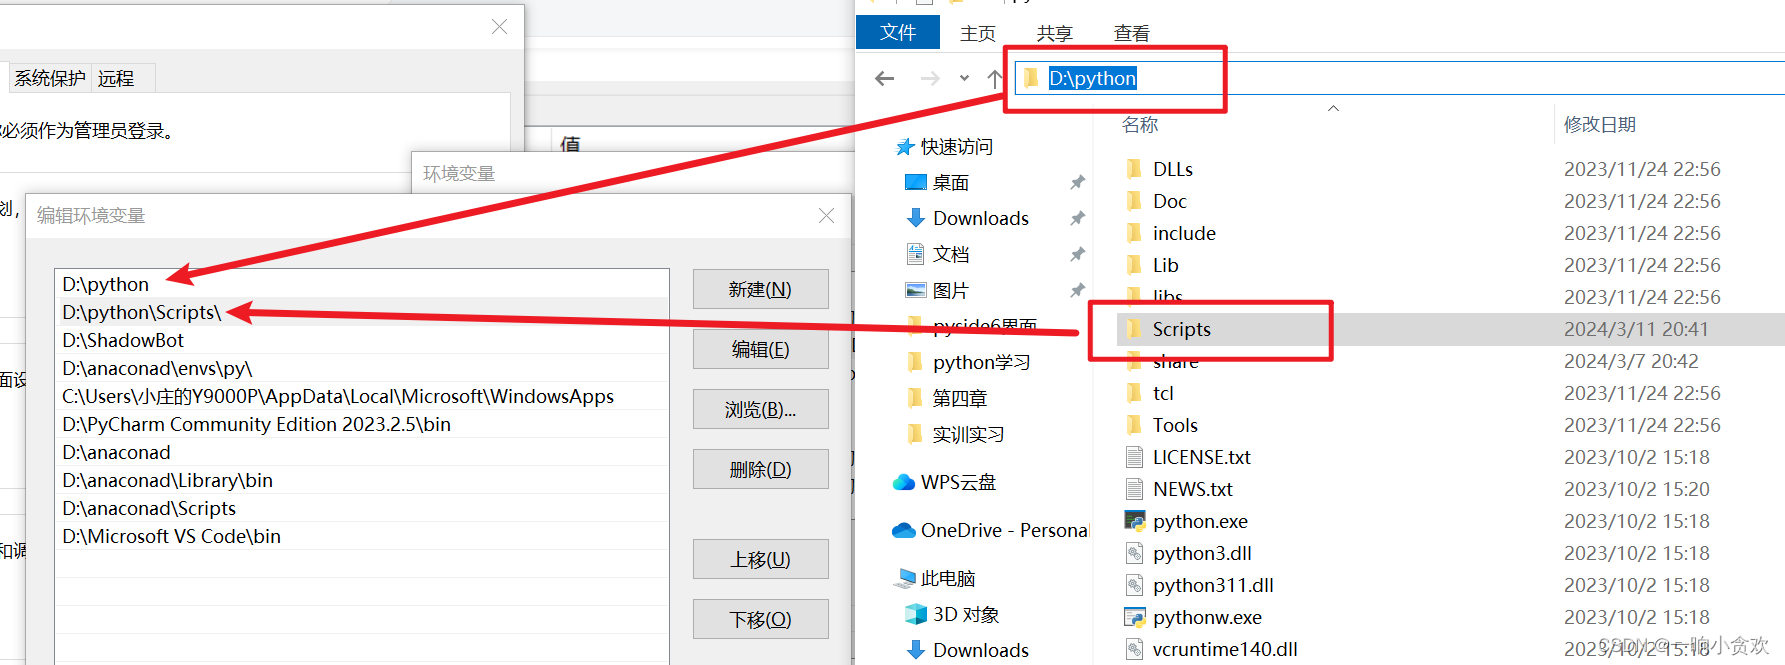1785x665 pixels.
Task: Select the LICENSE.txt file icon
Action: point(1134,457)
